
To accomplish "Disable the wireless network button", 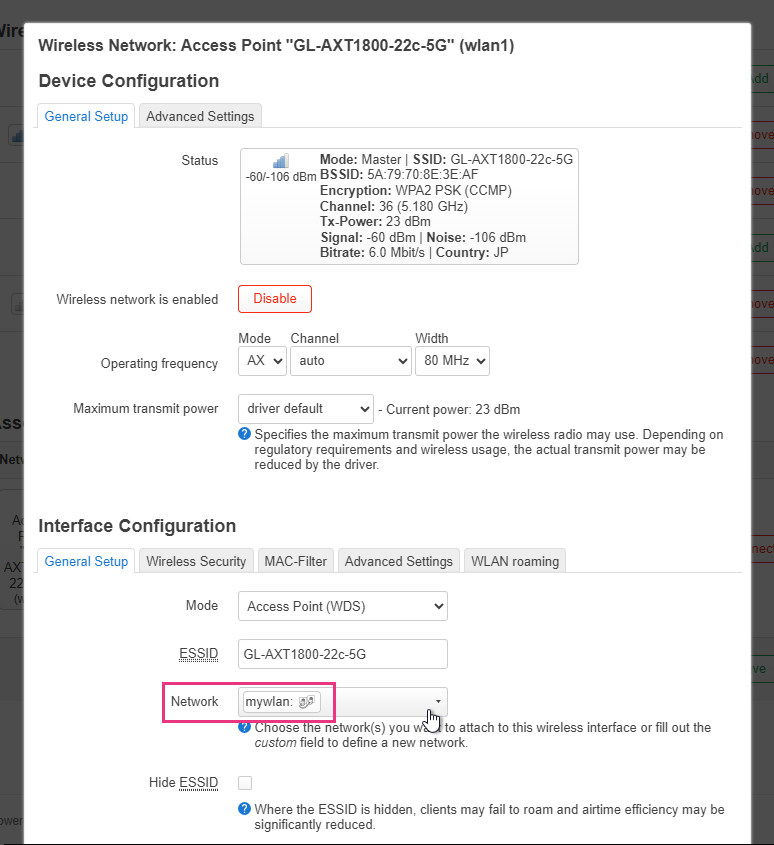I will (275, 299).
